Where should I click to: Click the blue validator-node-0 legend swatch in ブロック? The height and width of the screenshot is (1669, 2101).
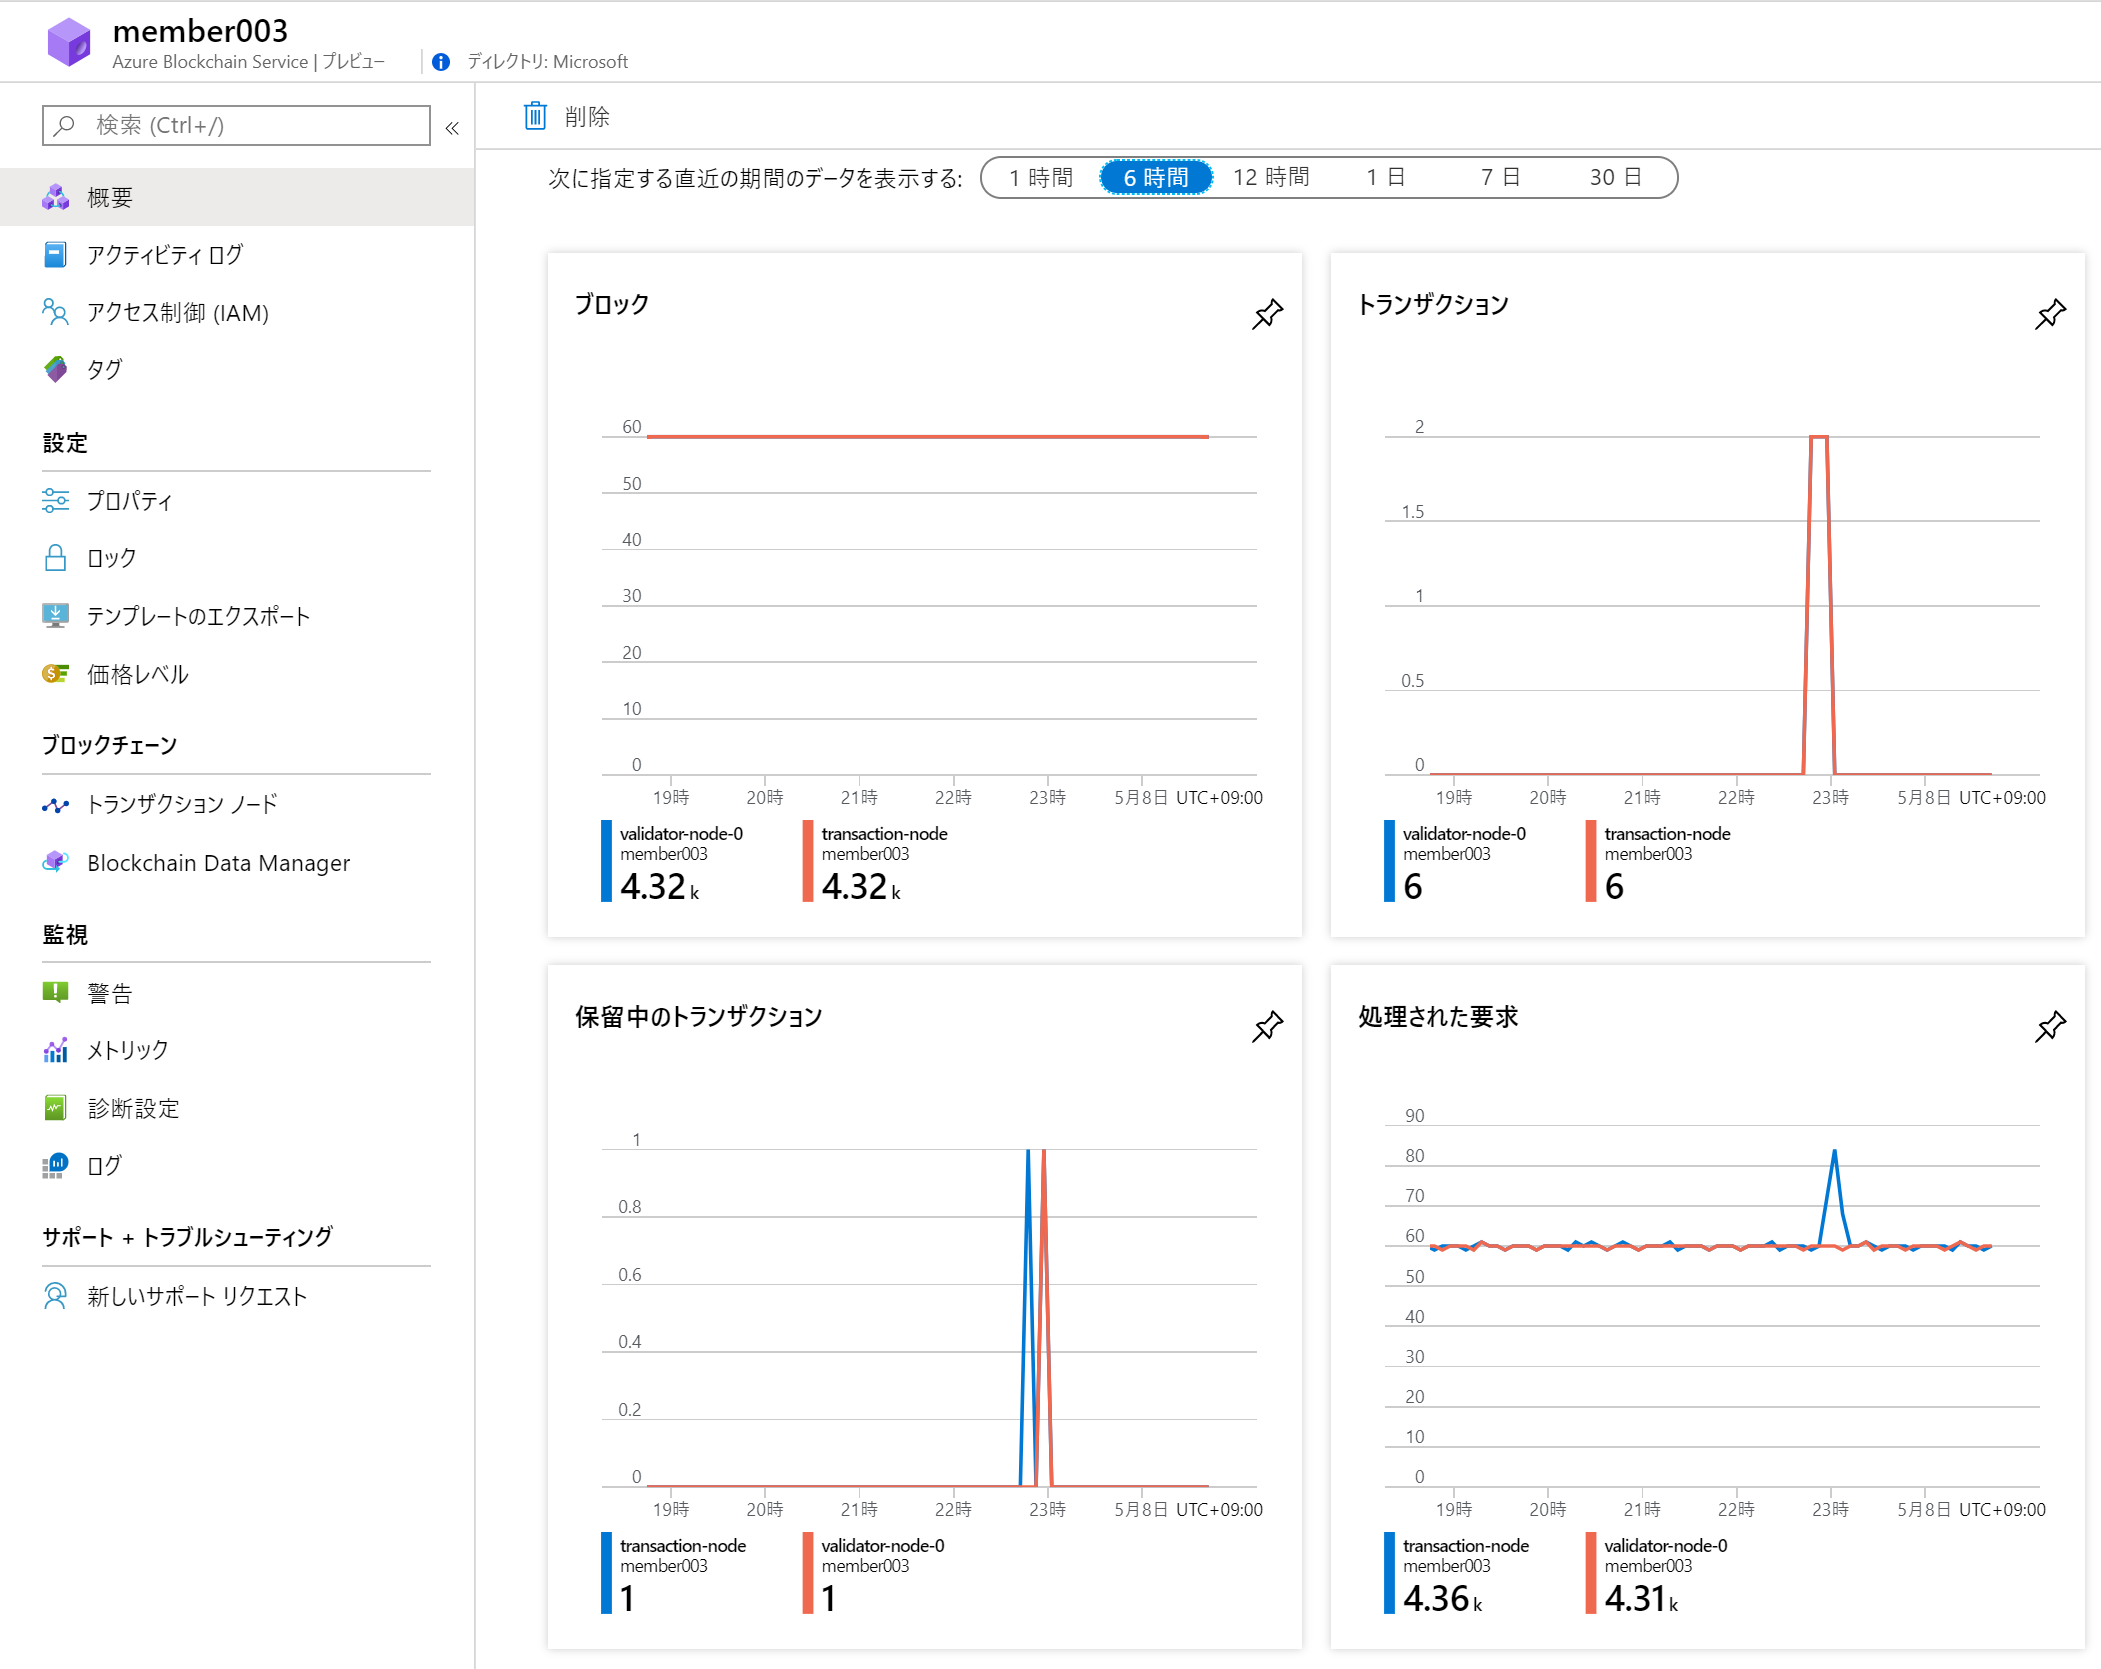(606, 861)
